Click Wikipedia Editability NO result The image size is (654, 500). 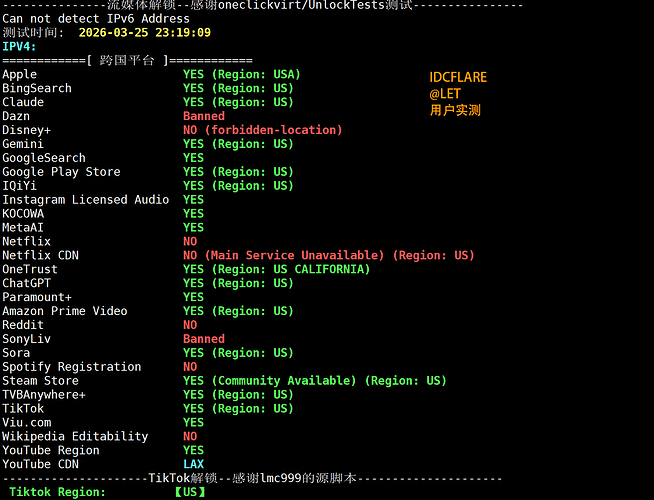click(190, 436)
